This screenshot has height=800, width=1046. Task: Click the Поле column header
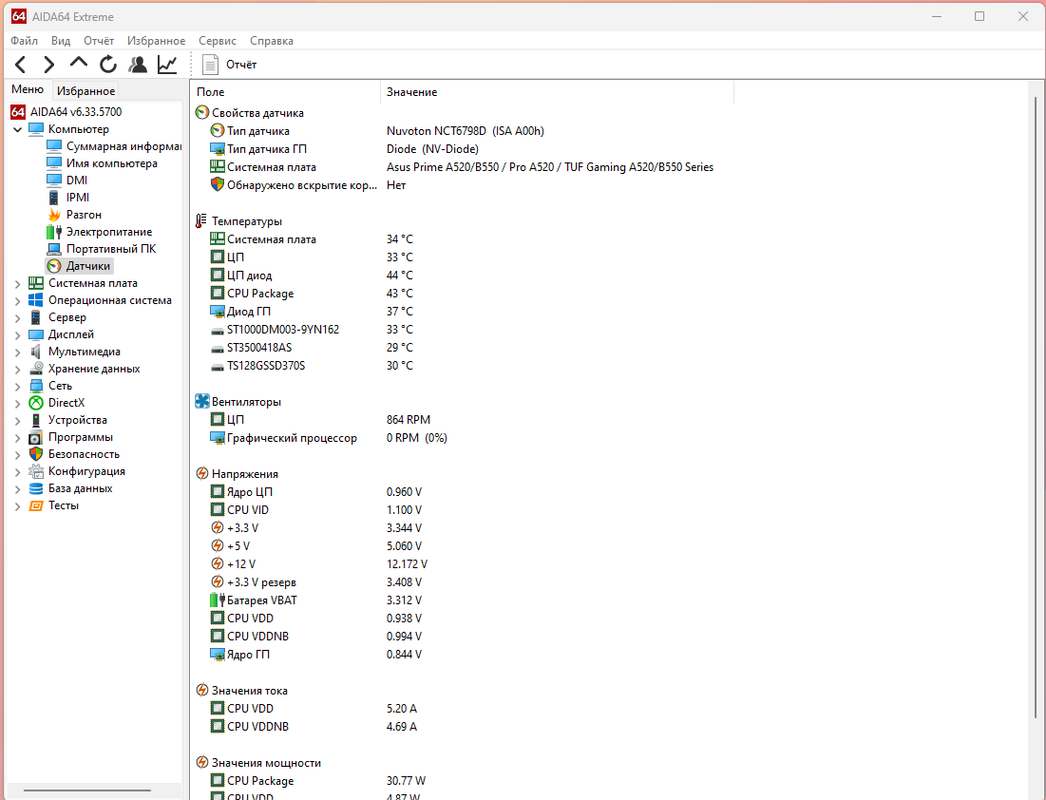286,92
